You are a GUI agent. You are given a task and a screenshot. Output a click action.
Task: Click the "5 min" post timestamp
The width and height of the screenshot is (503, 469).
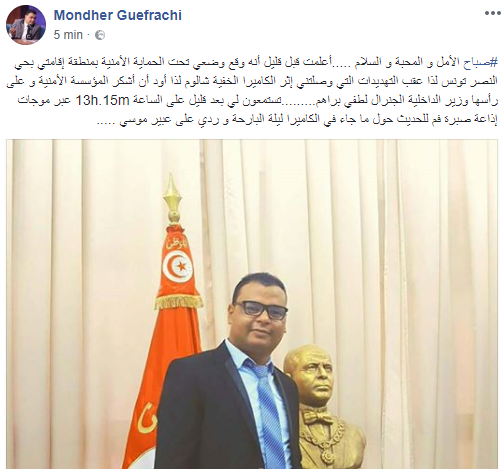coord(68,35)
